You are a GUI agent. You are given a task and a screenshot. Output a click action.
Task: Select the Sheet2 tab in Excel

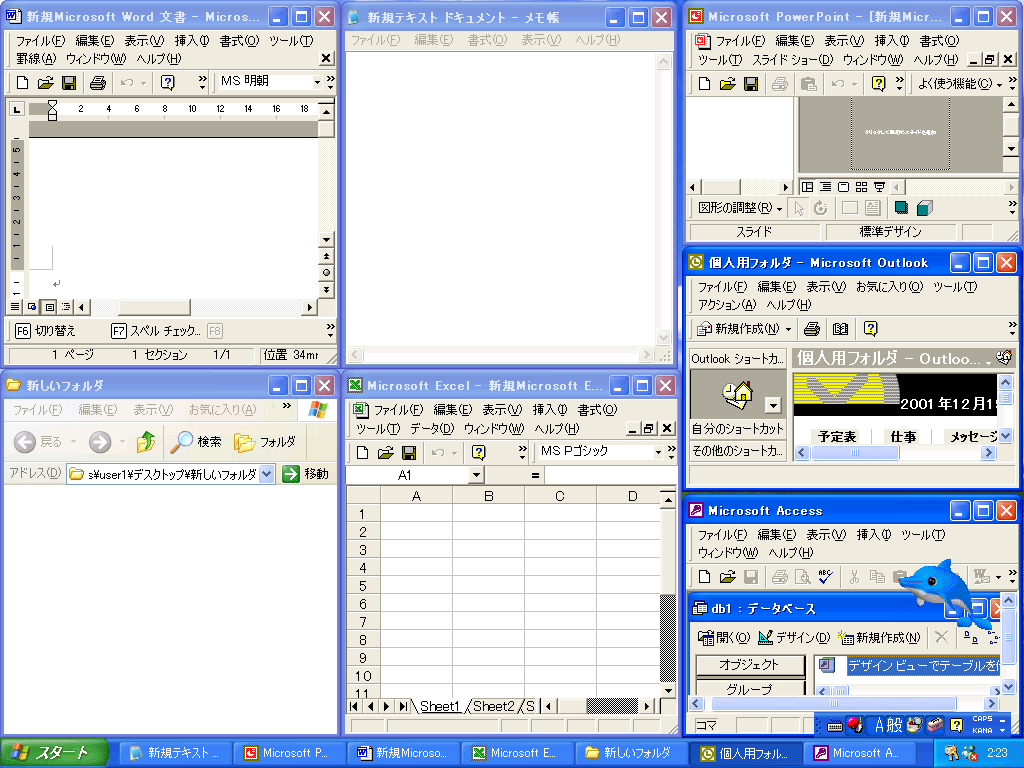point(494,706)
